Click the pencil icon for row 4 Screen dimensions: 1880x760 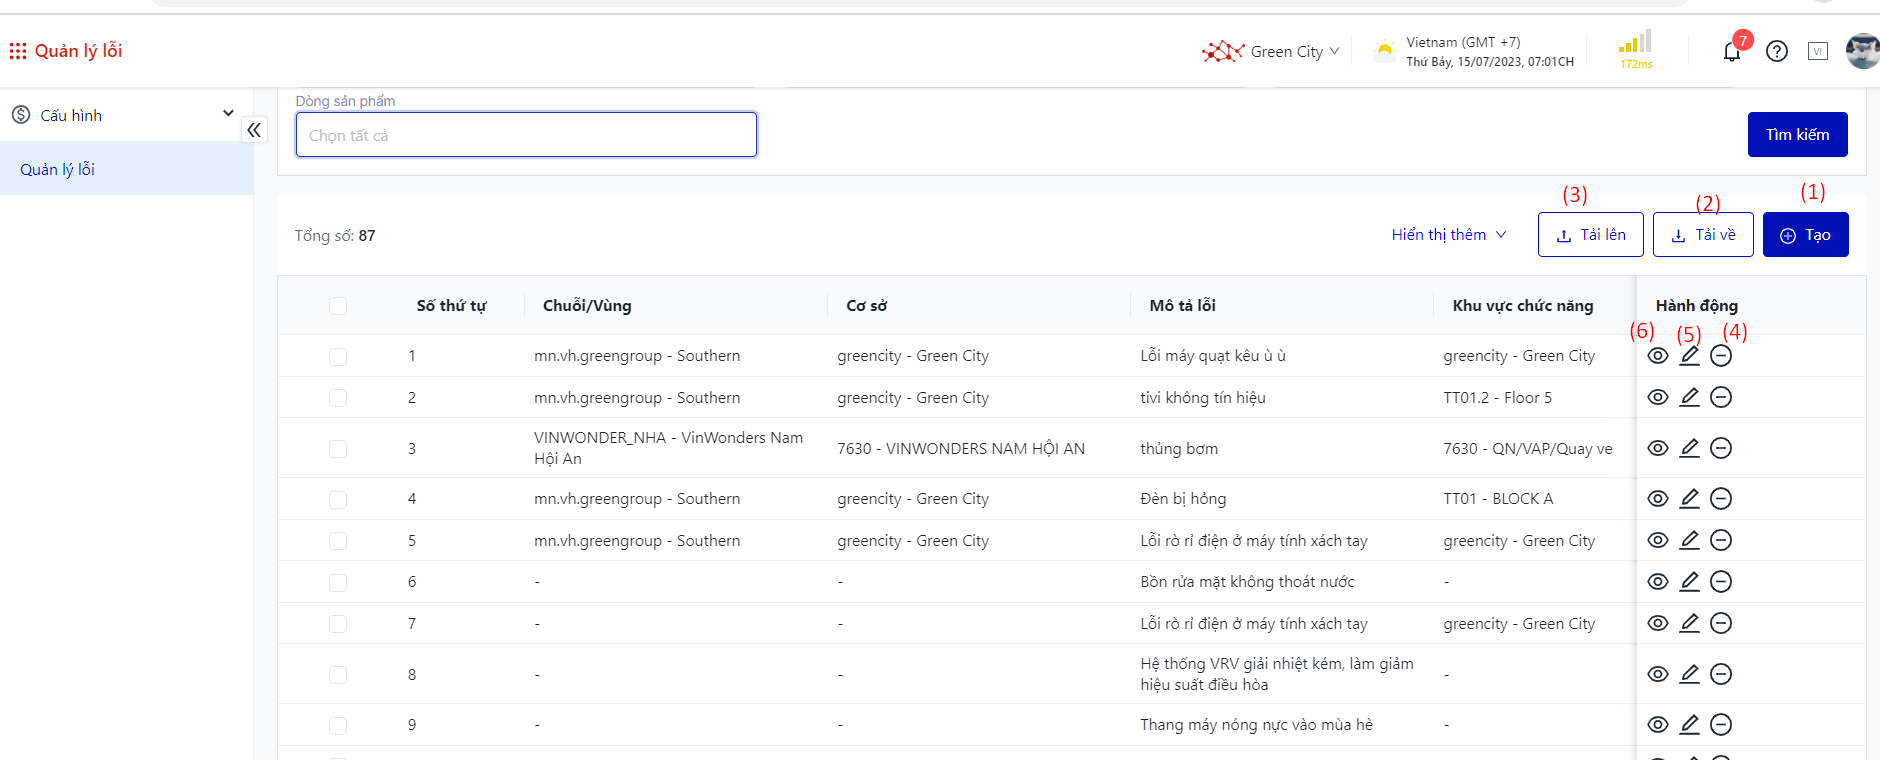pyautogui.click(x=1689, y=498)
